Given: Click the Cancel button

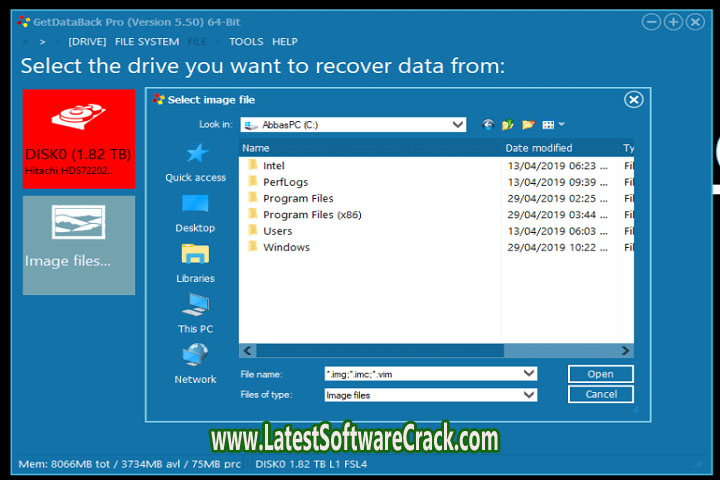Looking at the screenshot, I should [600, 394].
